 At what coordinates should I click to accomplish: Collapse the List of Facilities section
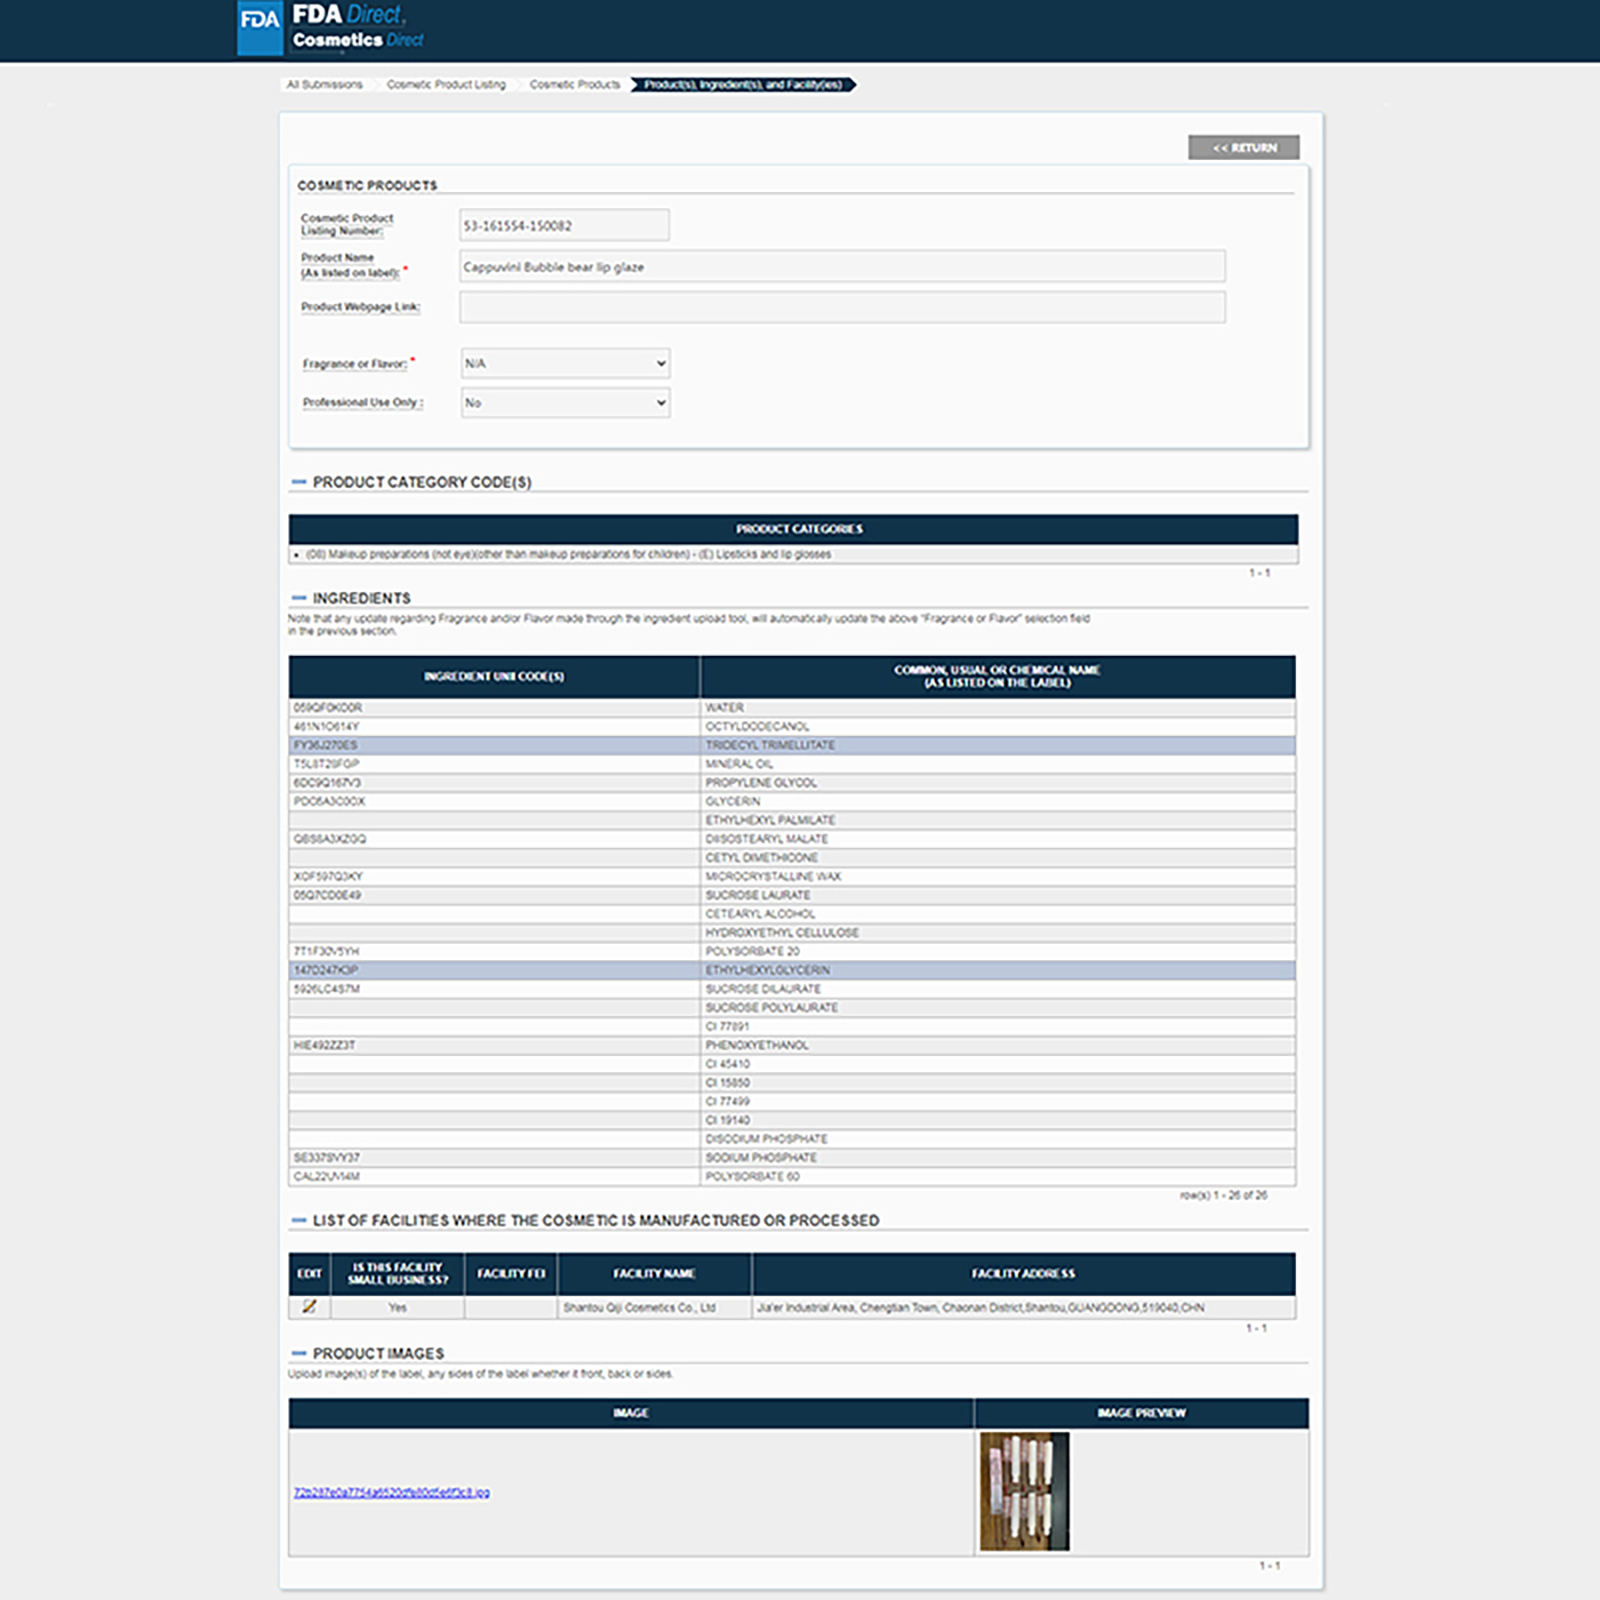click(x=298, y=1221)
